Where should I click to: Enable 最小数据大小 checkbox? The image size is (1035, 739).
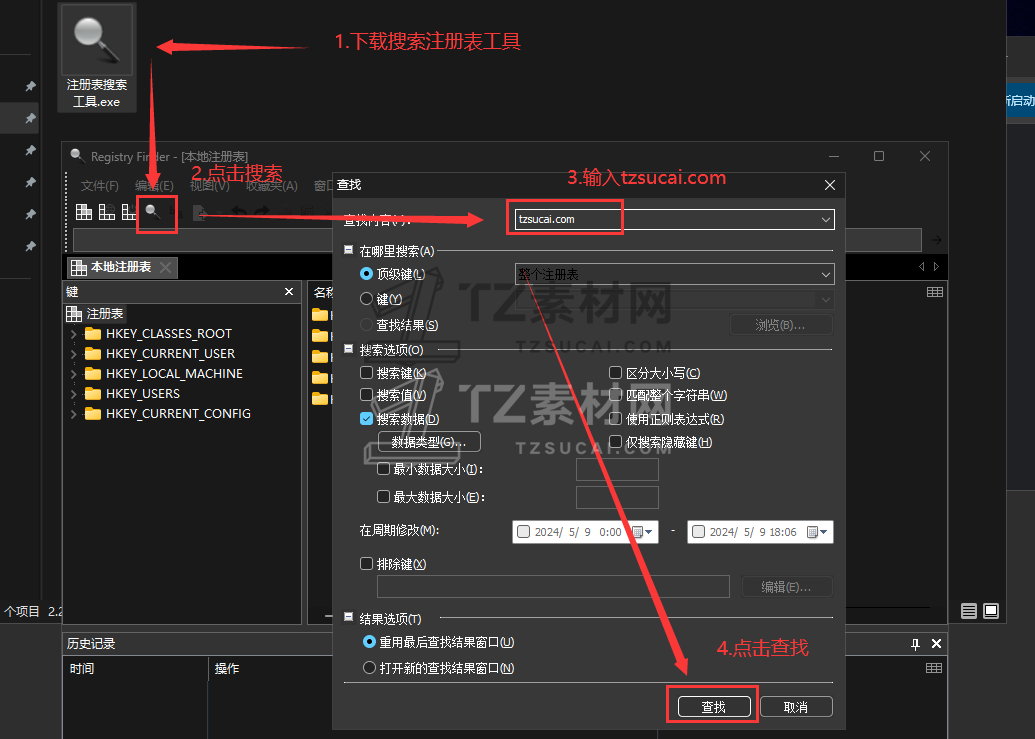383,469
